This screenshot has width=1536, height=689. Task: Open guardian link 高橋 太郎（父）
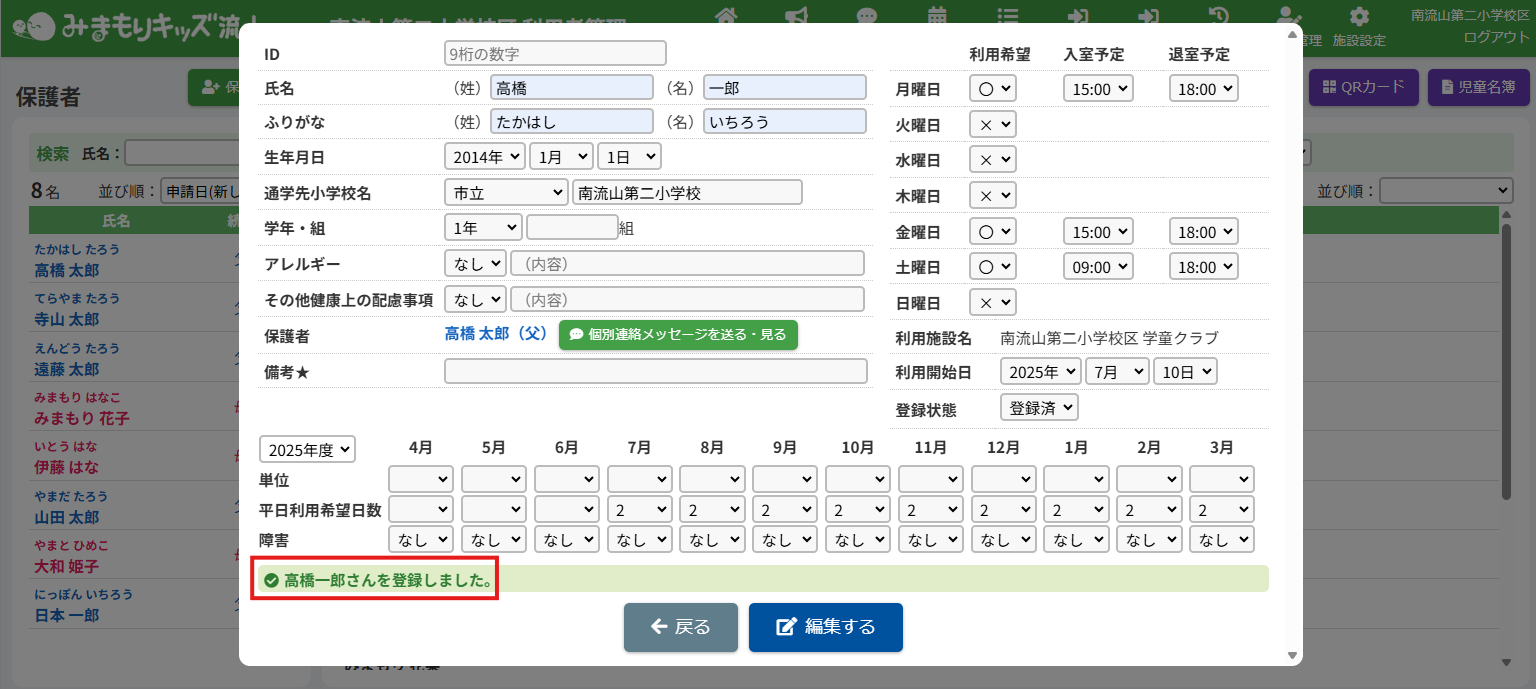pos(497,334)
